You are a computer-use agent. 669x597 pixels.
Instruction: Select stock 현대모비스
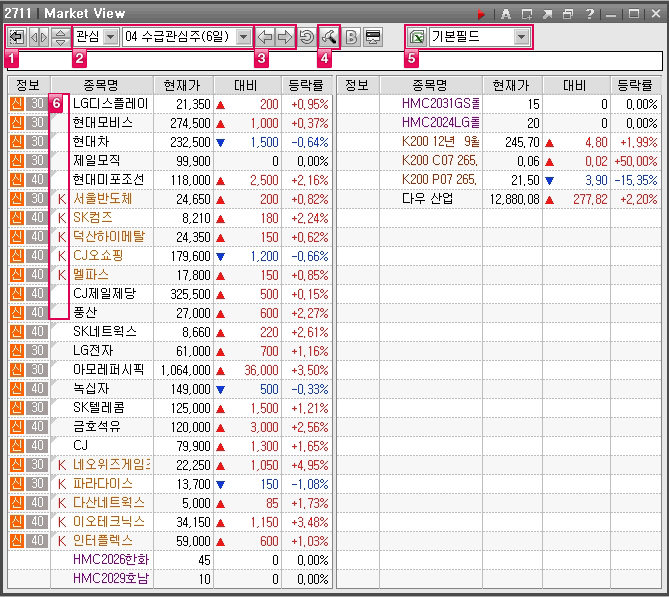[x=103, y=123]
